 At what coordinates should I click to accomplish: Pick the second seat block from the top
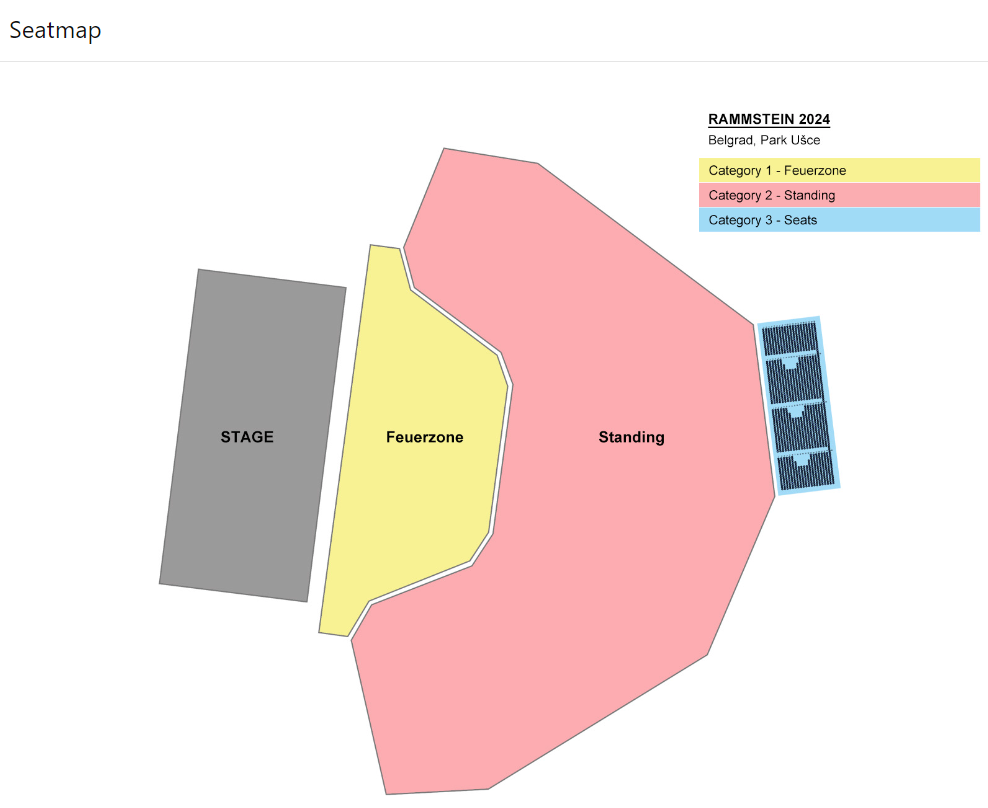coord(795,381)
